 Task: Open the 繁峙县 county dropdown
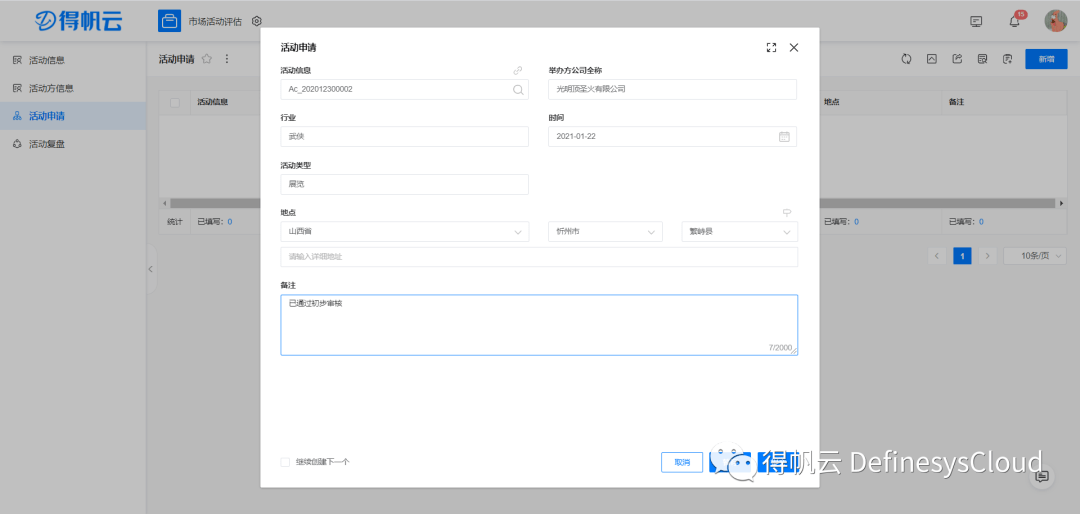[x=739, y=232]
